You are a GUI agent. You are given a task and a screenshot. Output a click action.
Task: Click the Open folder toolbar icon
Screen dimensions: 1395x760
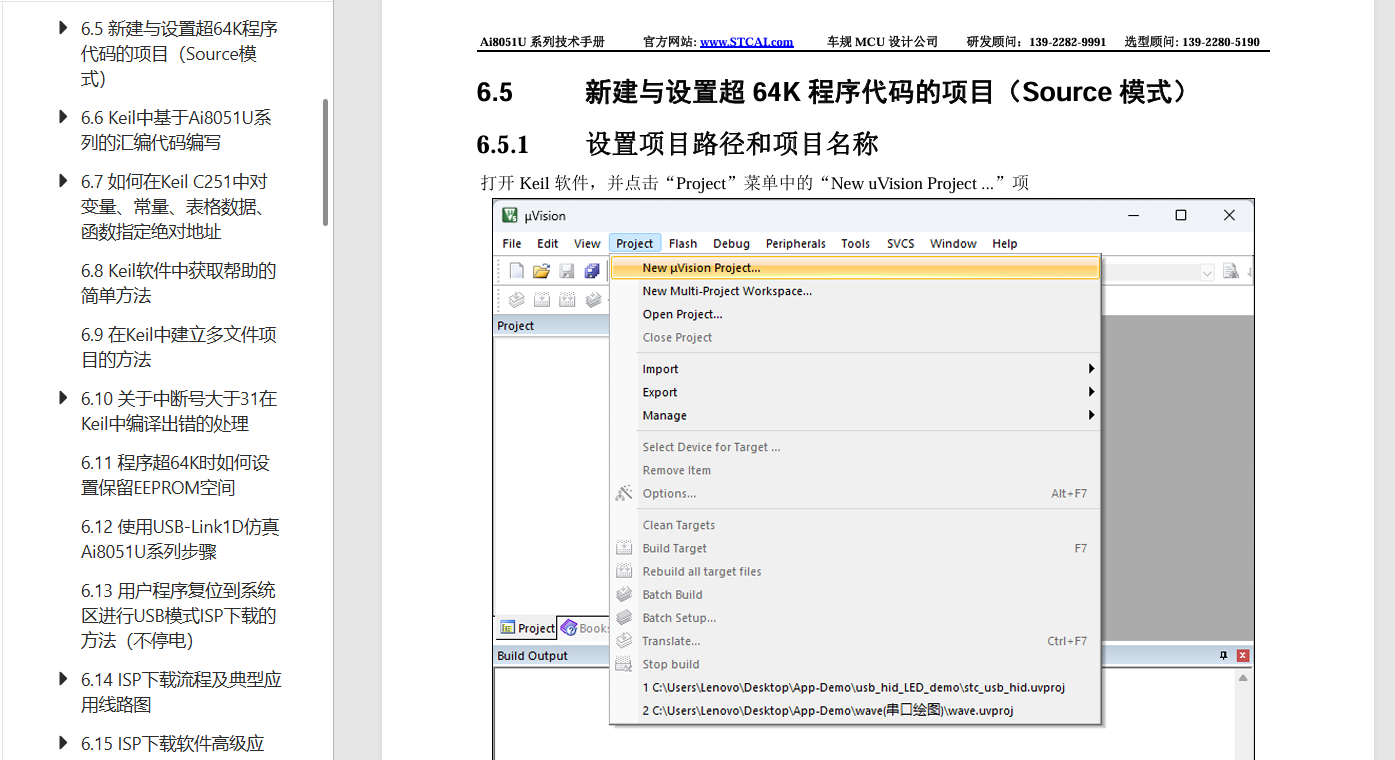[541, 271]
